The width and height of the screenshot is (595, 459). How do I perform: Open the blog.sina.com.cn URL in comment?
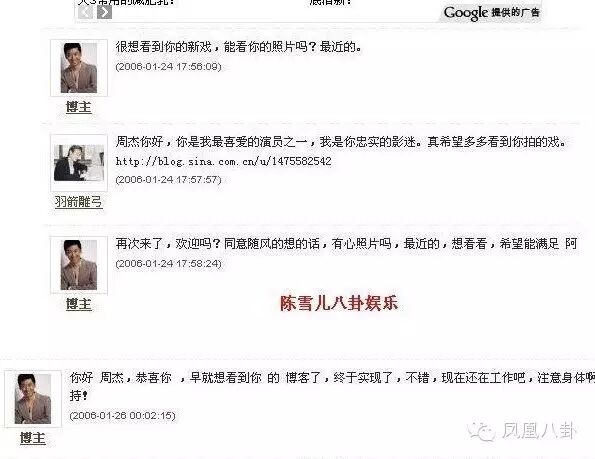coord(224,161)
